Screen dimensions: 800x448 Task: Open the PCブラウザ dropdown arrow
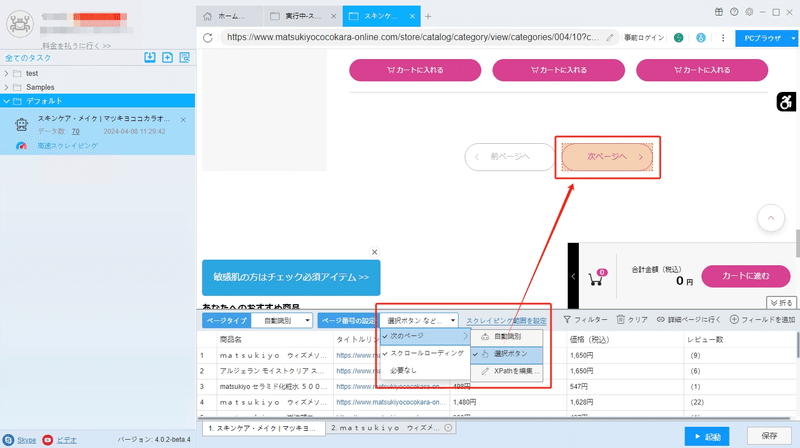pyautogui.click(x=793, y=38)
